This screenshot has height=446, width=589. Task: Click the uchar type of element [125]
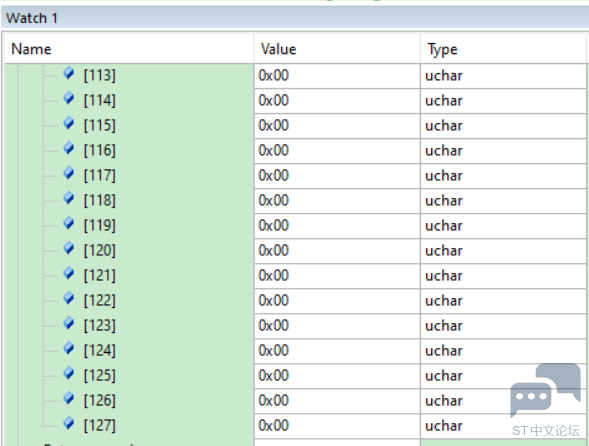pyautogui.click(x=444, y=375)
